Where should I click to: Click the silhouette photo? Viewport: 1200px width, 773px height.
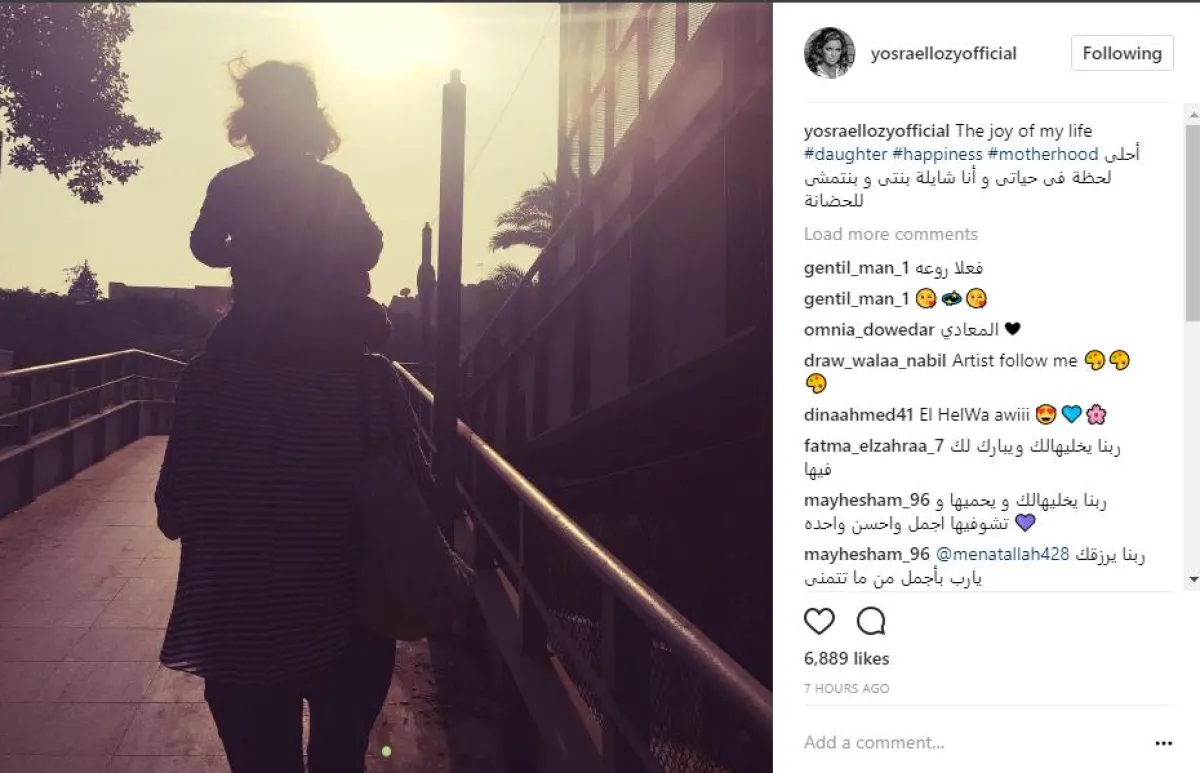(386, 388)
